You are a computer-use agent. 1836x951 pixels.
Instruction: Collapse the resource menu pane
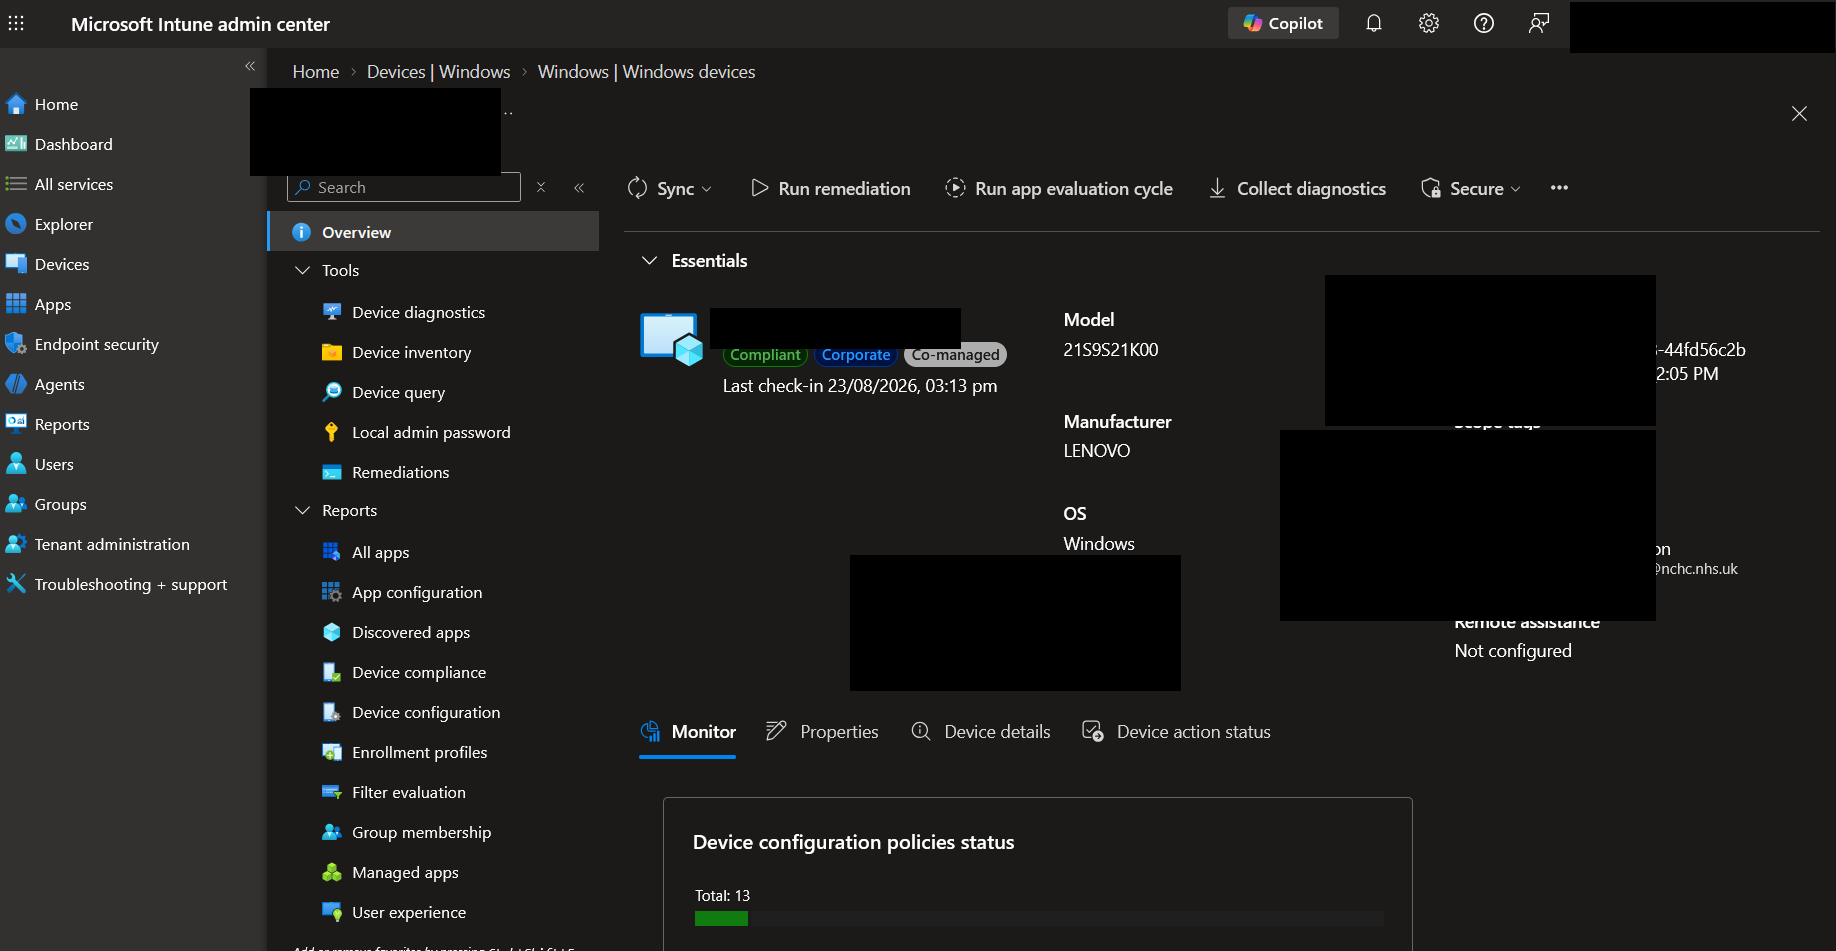click(x=579, y=187)
